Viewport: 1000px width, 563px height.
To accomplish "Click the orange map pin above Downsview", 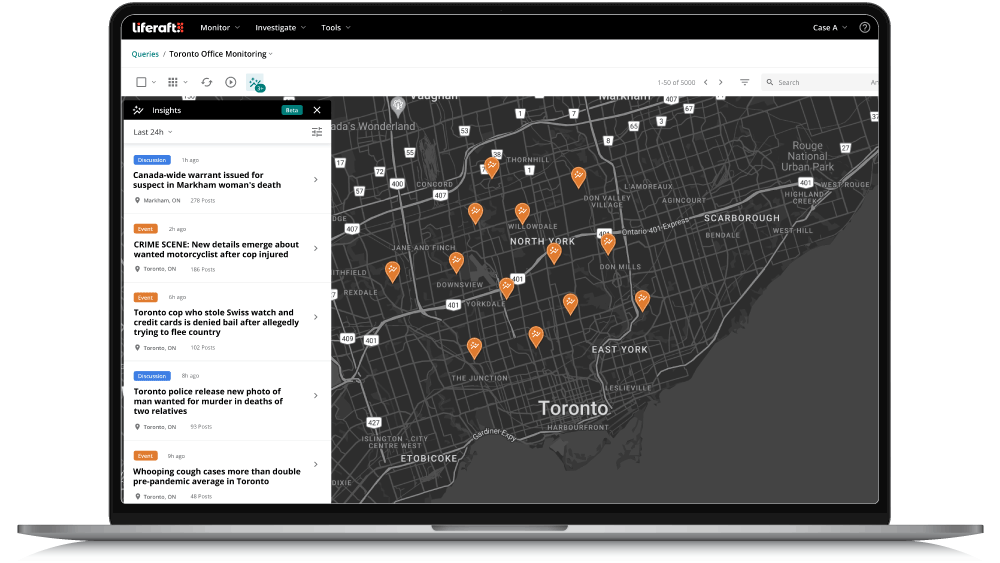I will point(456,262).
